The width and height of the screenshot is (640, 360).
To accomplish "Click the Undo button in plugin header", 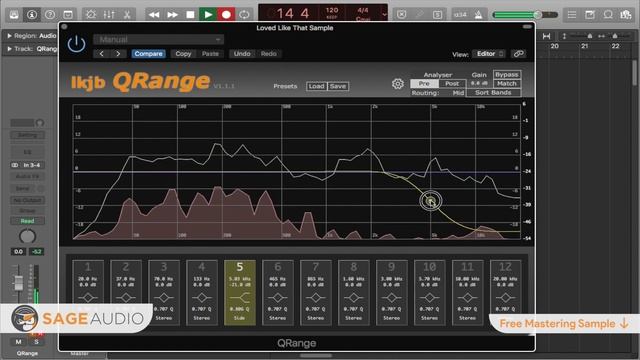I will pyautogui.click(x=242, y=54).
